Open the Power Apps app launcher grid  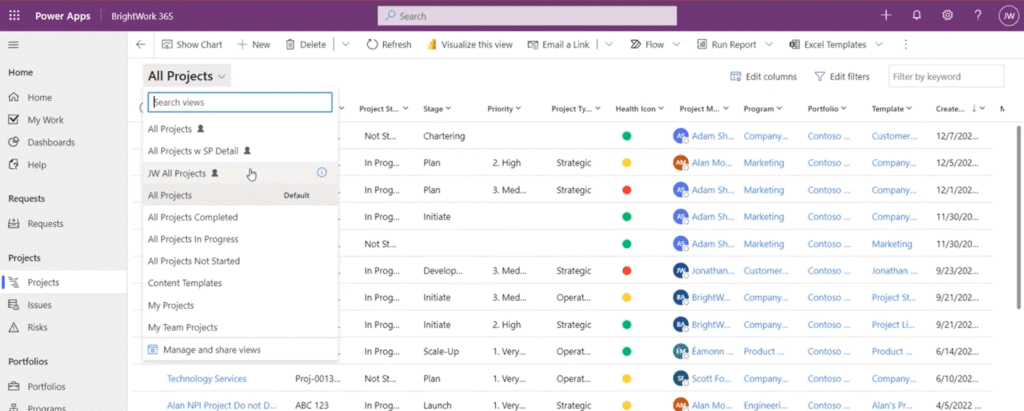[15, 15]
